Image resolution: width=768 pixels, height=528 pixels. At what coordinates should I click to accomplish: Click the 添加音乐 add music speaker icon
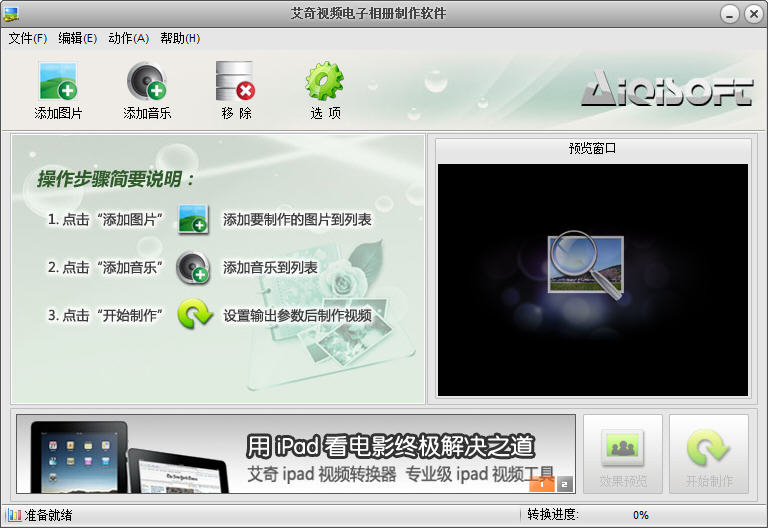[147, 81]
